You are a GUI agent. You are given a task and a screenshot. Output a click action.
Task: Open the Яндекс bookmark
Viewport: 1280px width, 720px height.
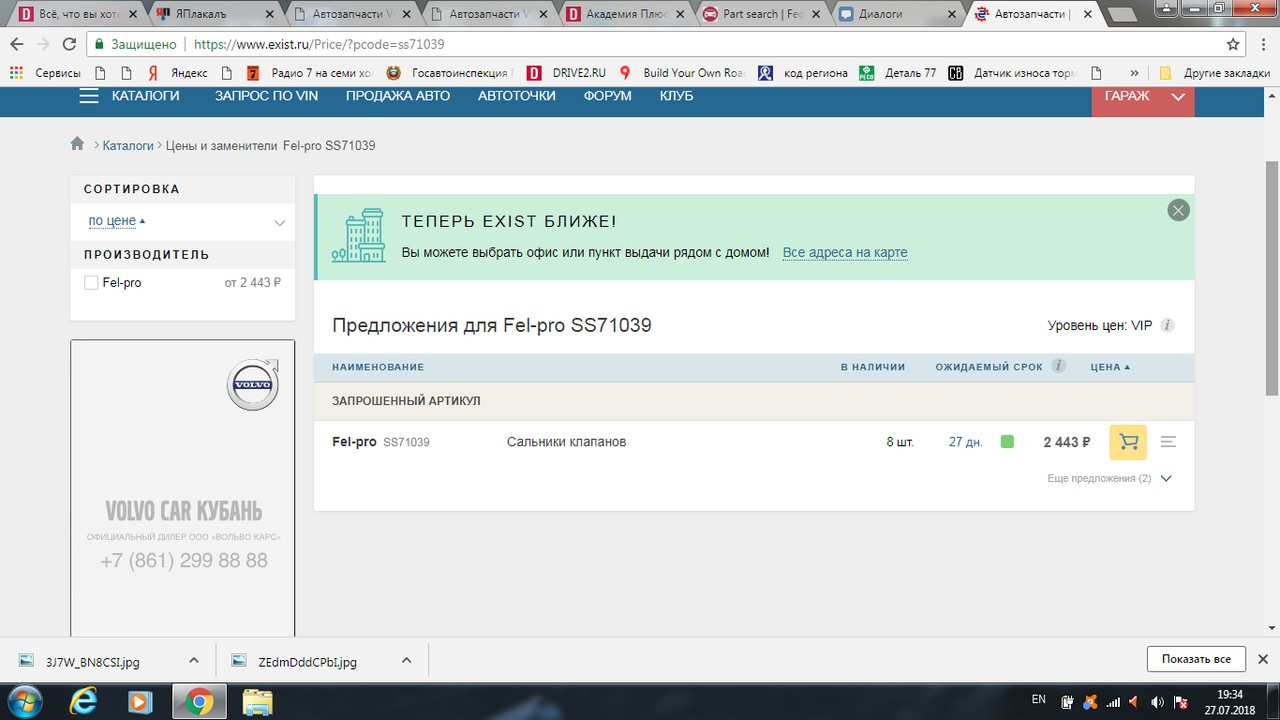pos(178,73)
